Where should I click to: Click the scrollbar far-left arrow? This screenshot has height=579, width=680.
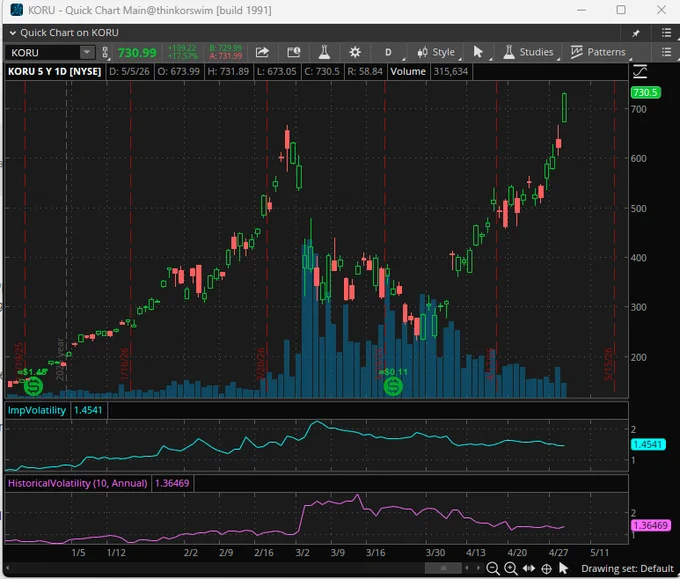coord(7,568)
